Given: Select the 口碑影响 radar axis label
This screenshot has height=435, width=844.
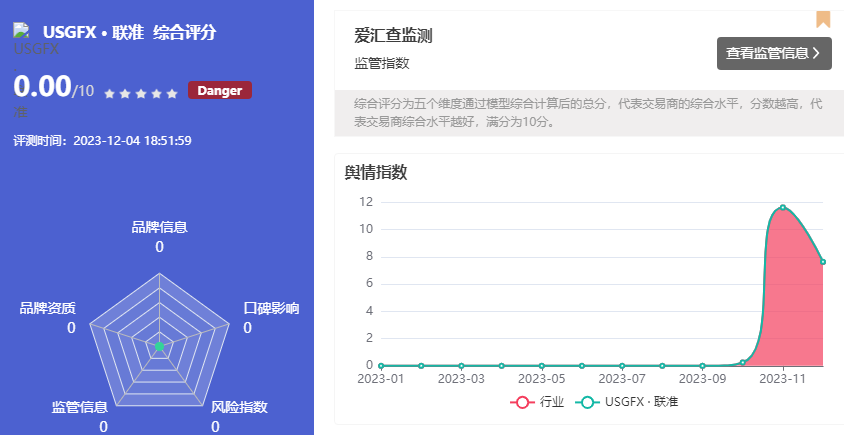Looking at the screenshot, I should click(271, 308).
